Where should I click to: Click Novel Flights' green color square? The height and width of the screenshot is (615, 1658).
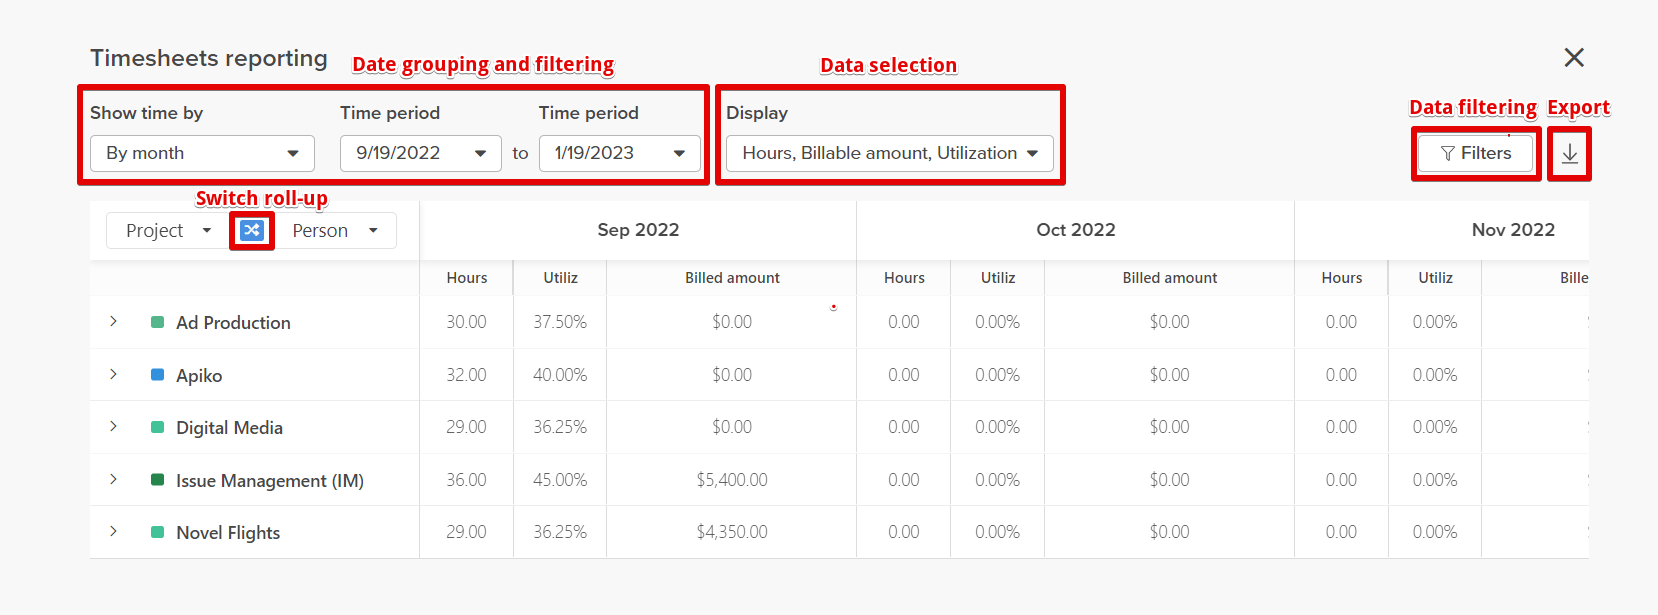155,532
